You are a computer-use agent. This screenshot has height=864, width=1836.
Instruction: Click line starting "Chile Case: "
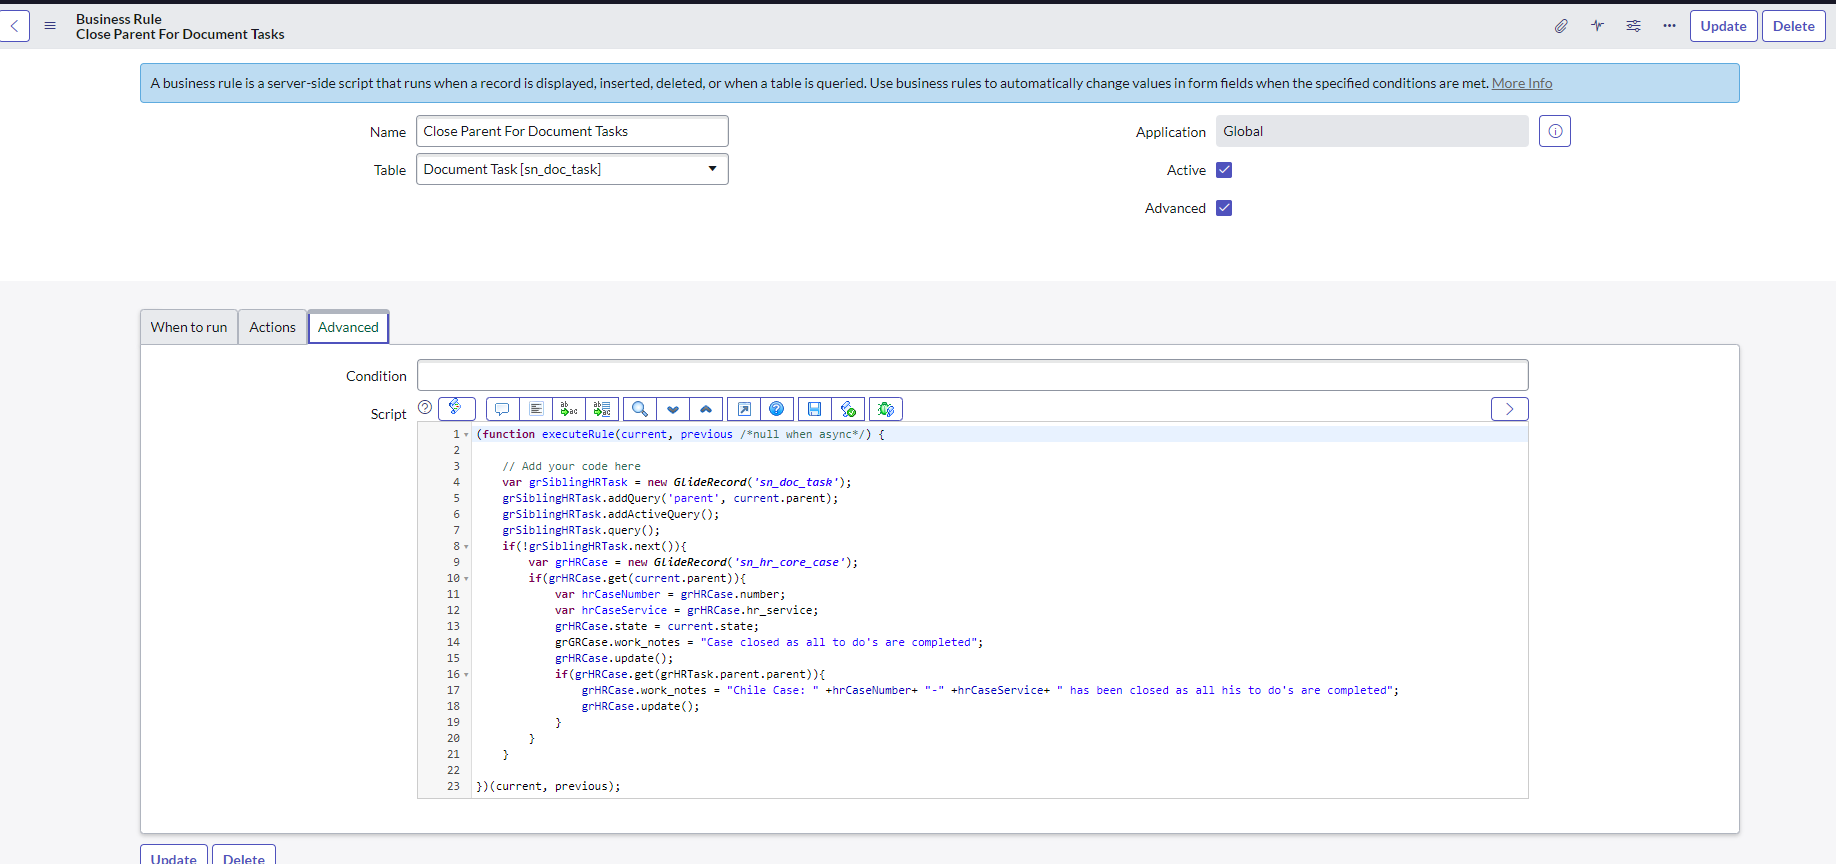pos(990,690)
